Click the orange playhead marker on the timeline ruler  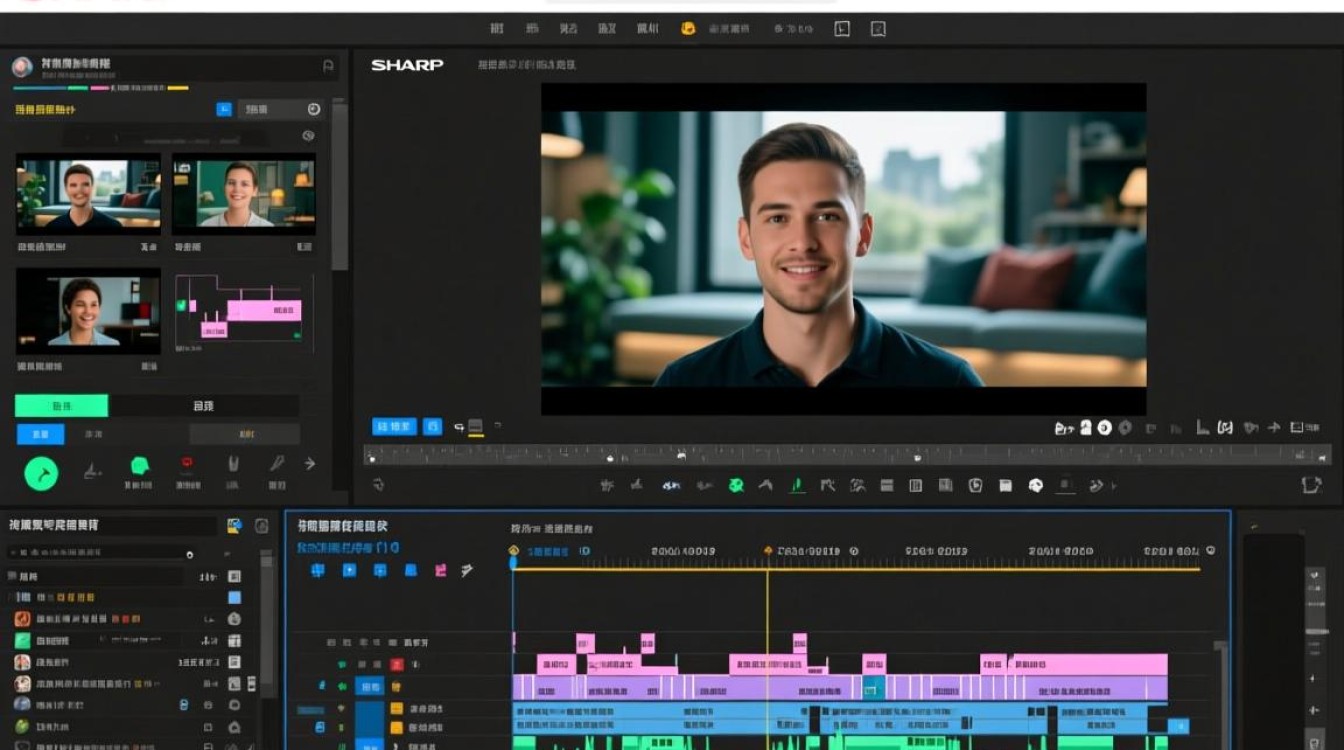click(768, 550)
